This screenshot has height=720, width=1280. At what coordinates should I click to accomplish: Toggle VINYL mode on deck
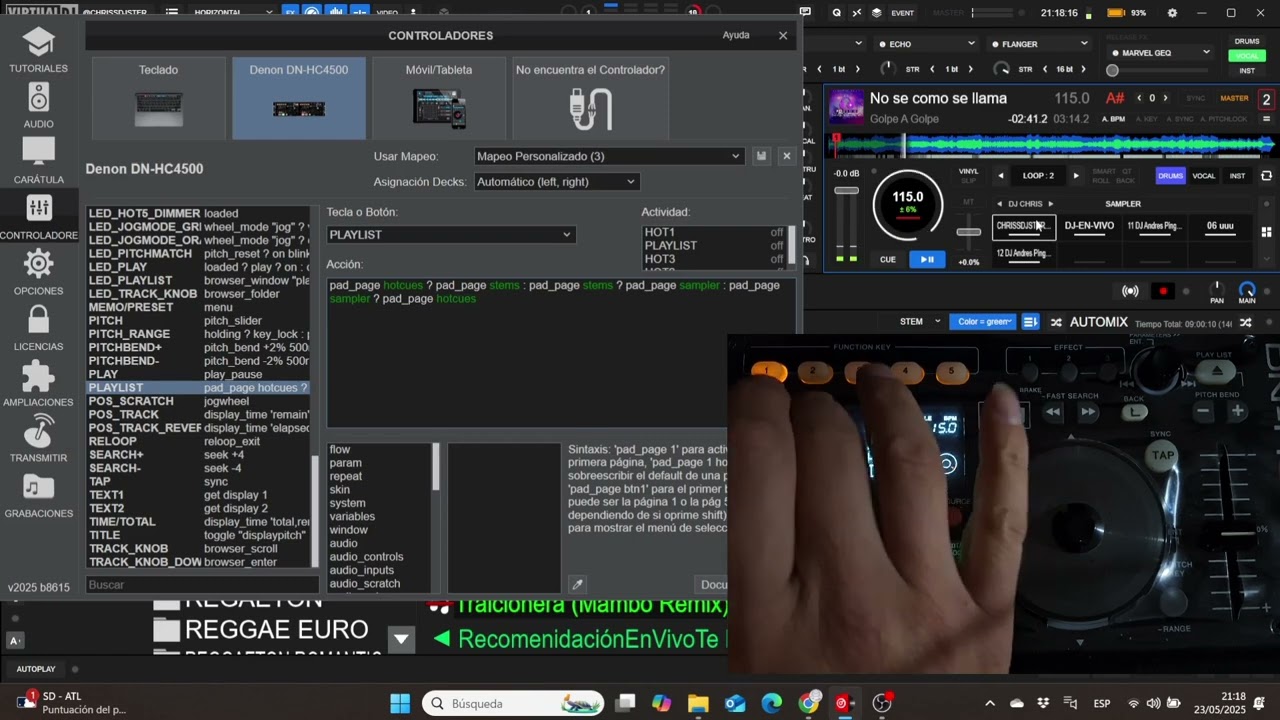click(969, 172)
